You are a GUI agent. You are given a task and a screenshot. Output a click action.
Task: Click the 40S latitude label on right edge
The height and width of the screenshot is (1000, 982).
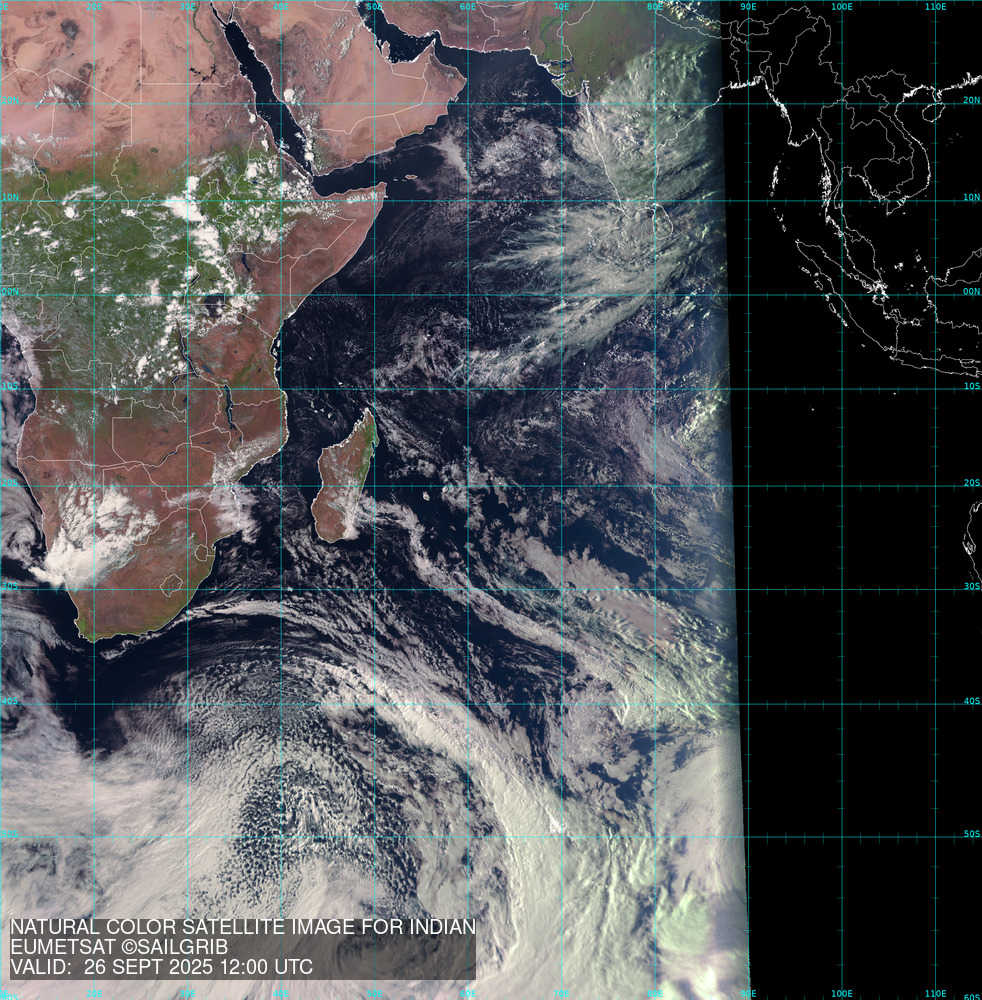click(972, 702)
